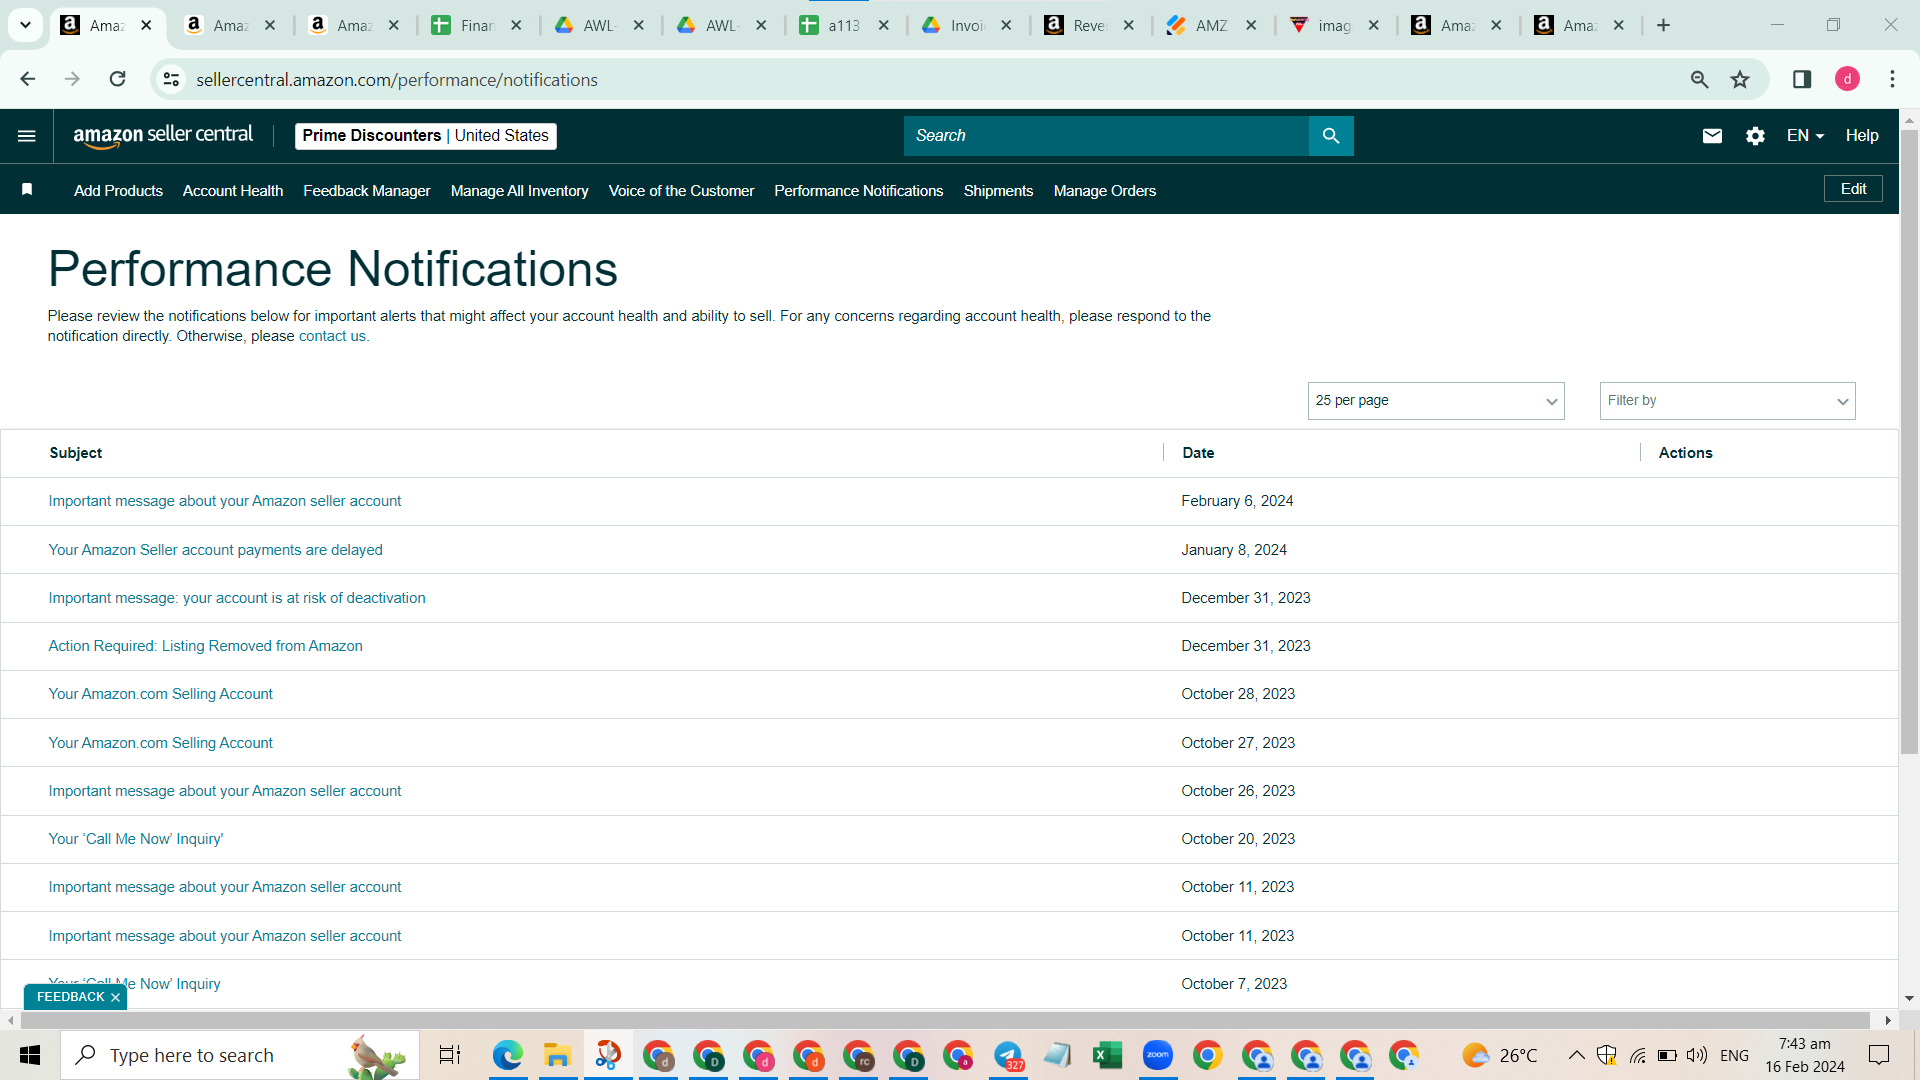Click the Date column header

1198,453
